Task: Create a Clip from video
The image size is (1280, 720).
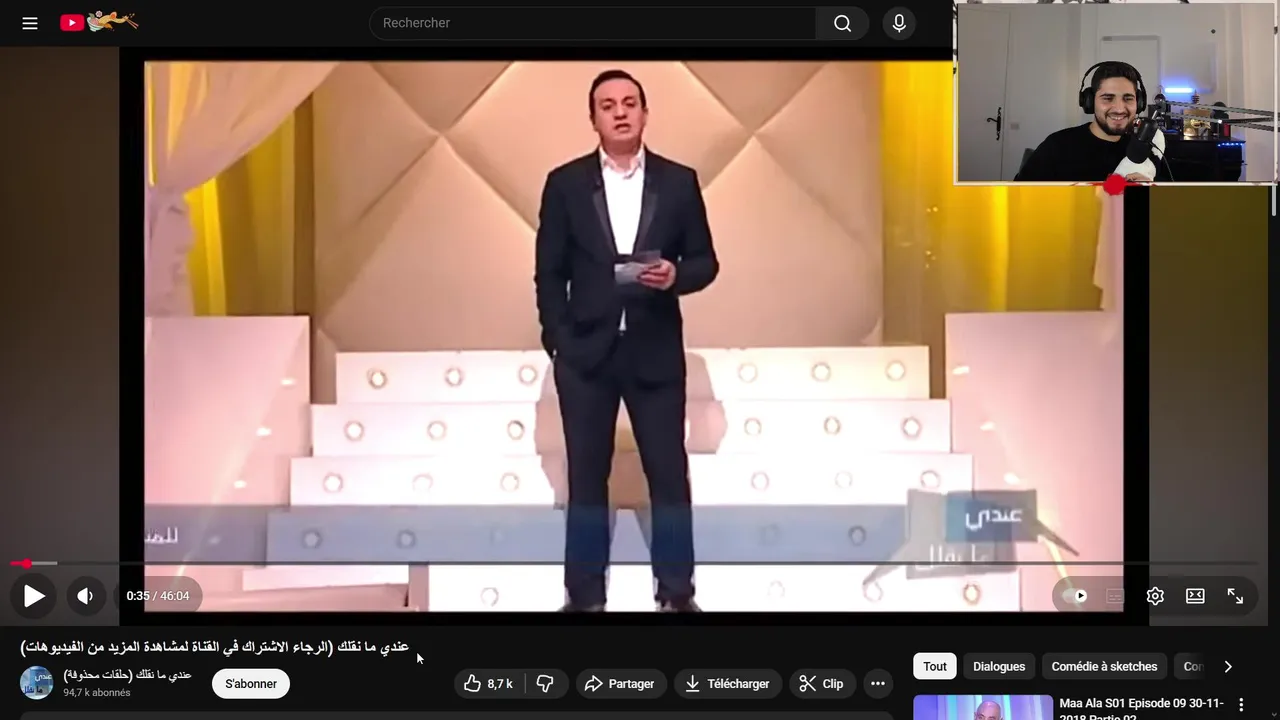Action: (x=822, y=684)
